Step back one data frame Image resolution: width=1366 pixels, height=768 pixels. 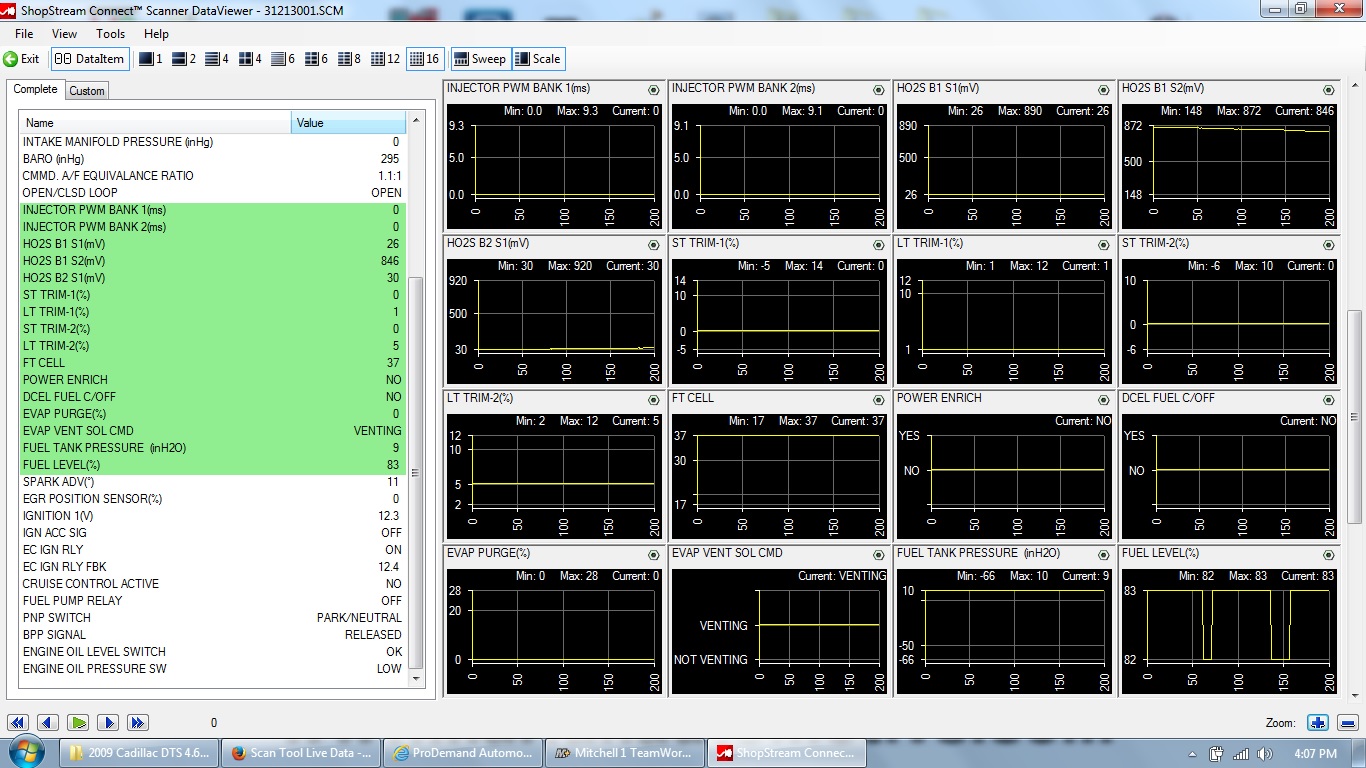pyautogui.click(x=47, y=722)
